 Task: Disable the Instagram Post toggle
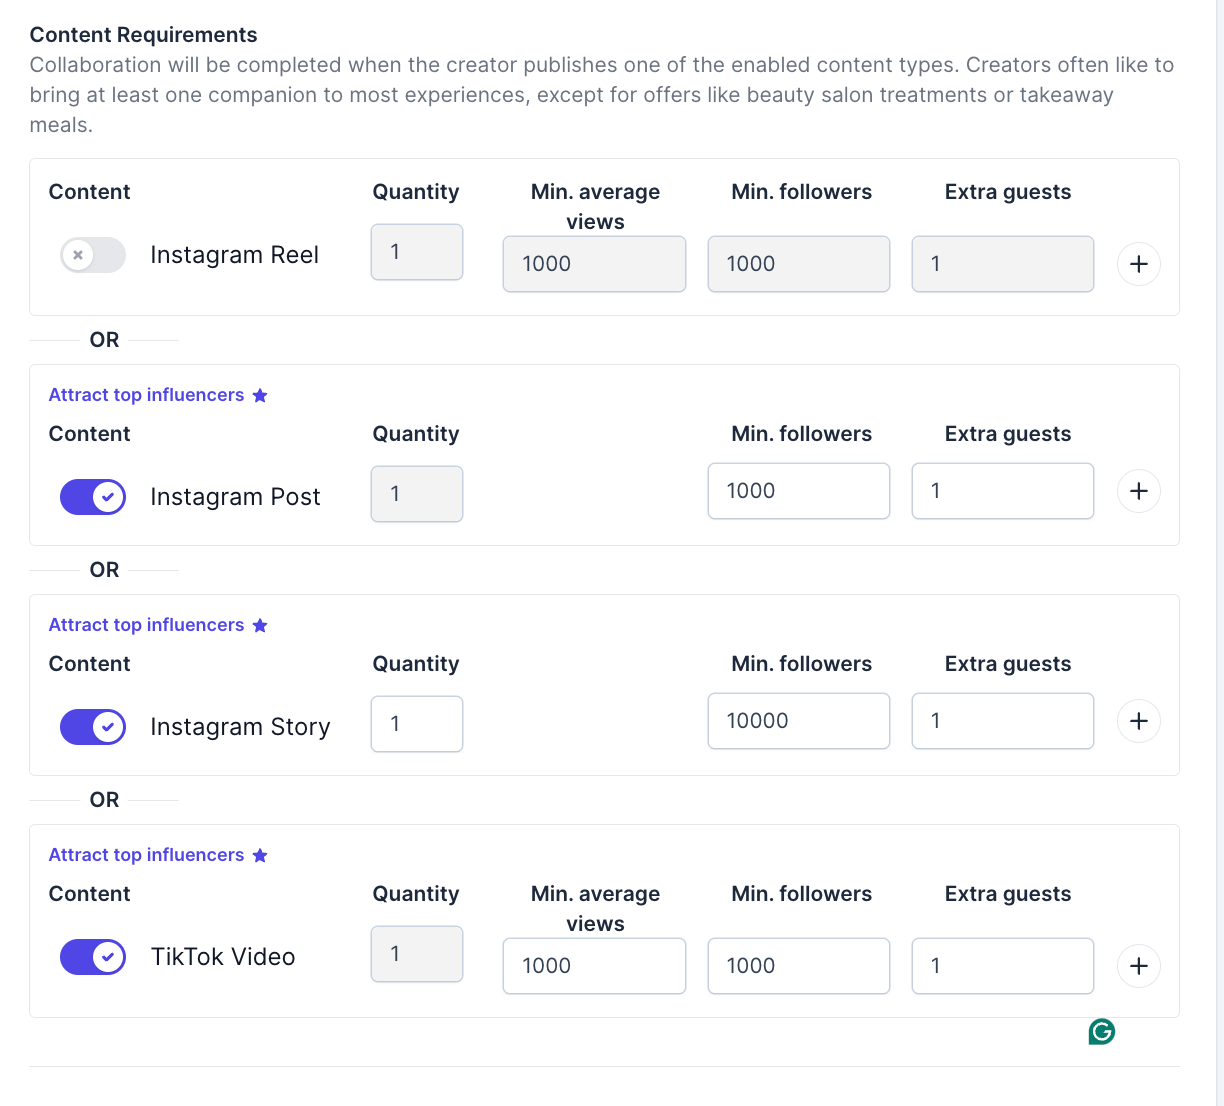point(93,497)
